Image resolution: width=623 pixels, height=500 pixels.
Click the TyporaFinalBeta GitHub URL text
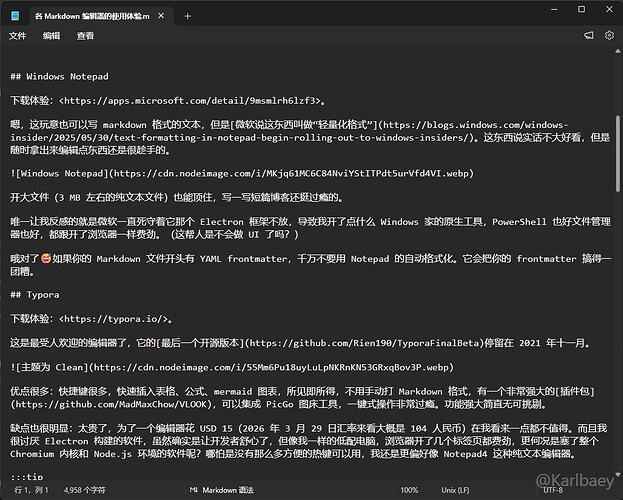[364, 343]
